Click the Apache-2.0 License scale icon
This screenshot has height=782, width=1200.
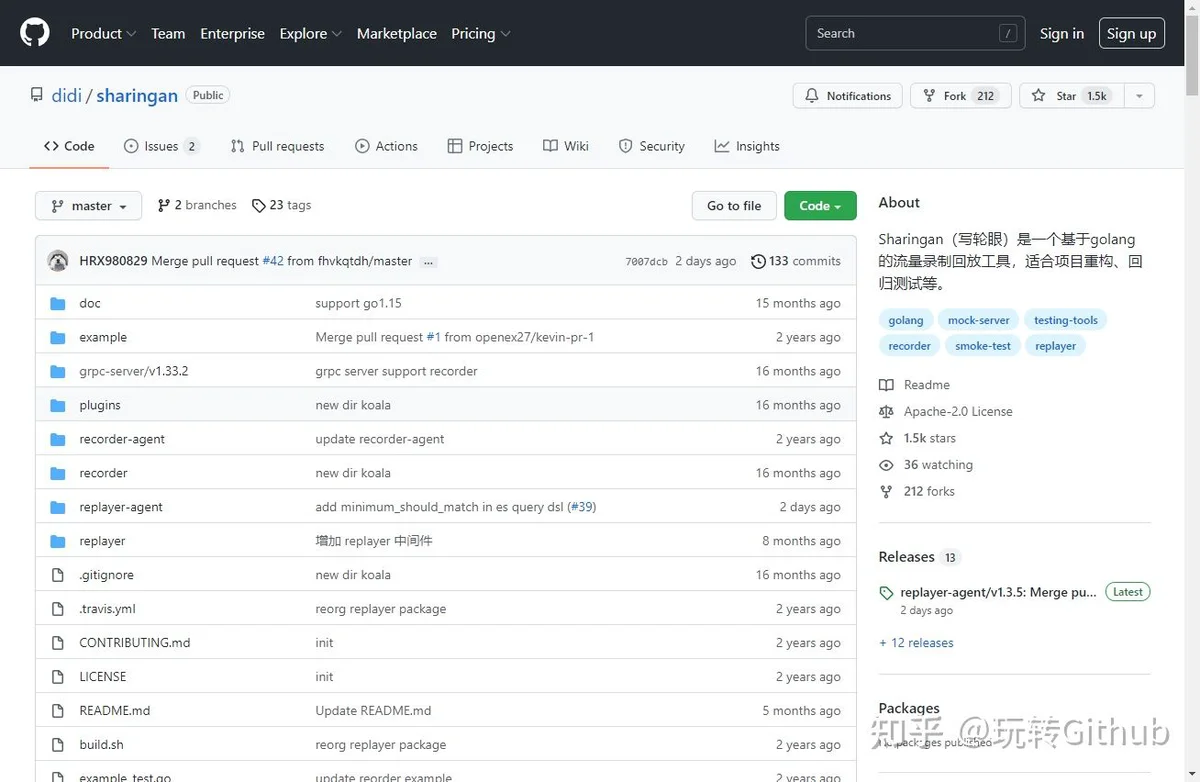[886, 411]
